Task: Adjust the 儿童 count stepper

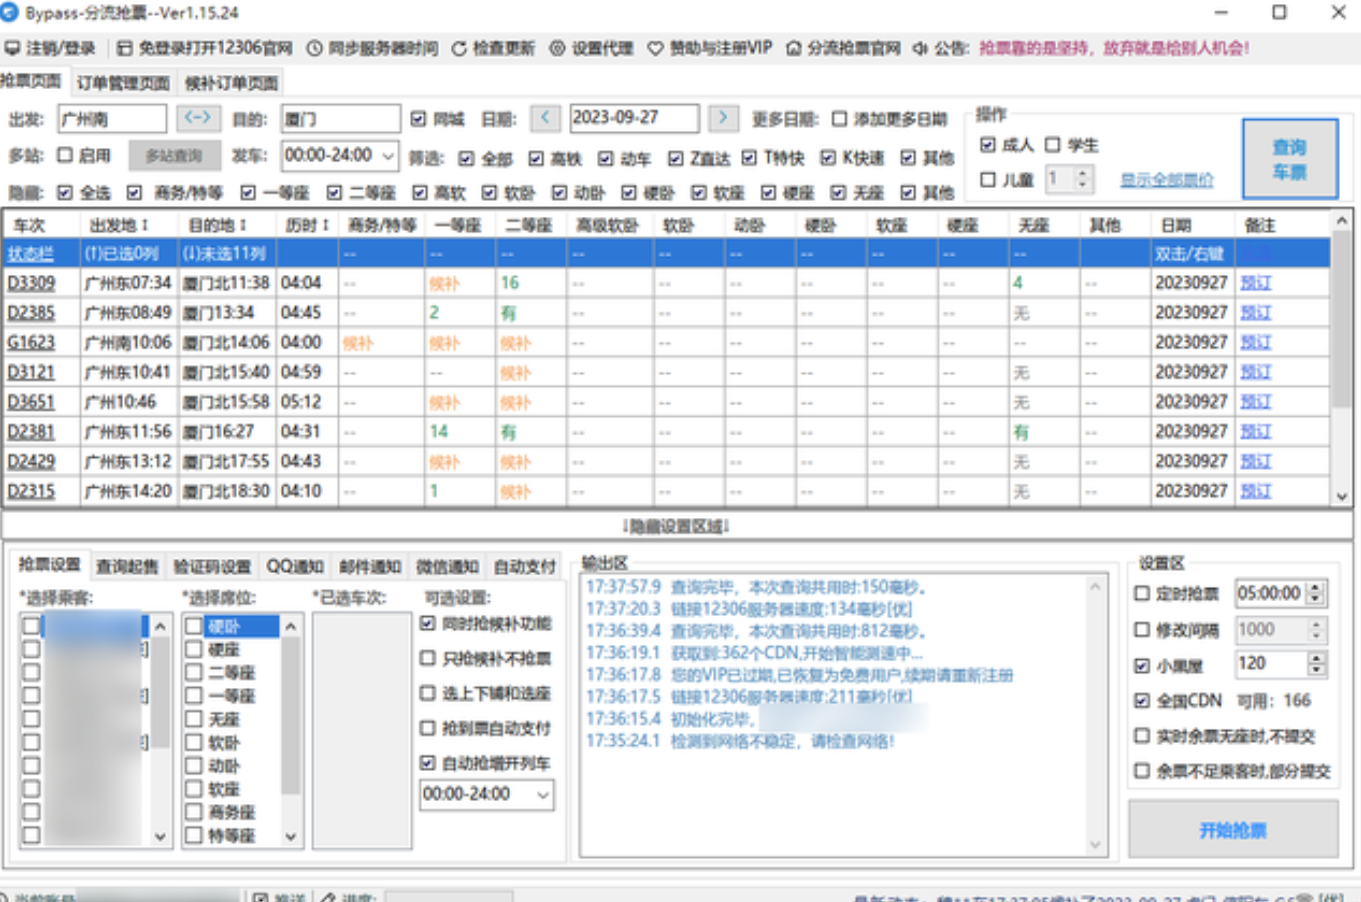Action: tap(1082, 180)
